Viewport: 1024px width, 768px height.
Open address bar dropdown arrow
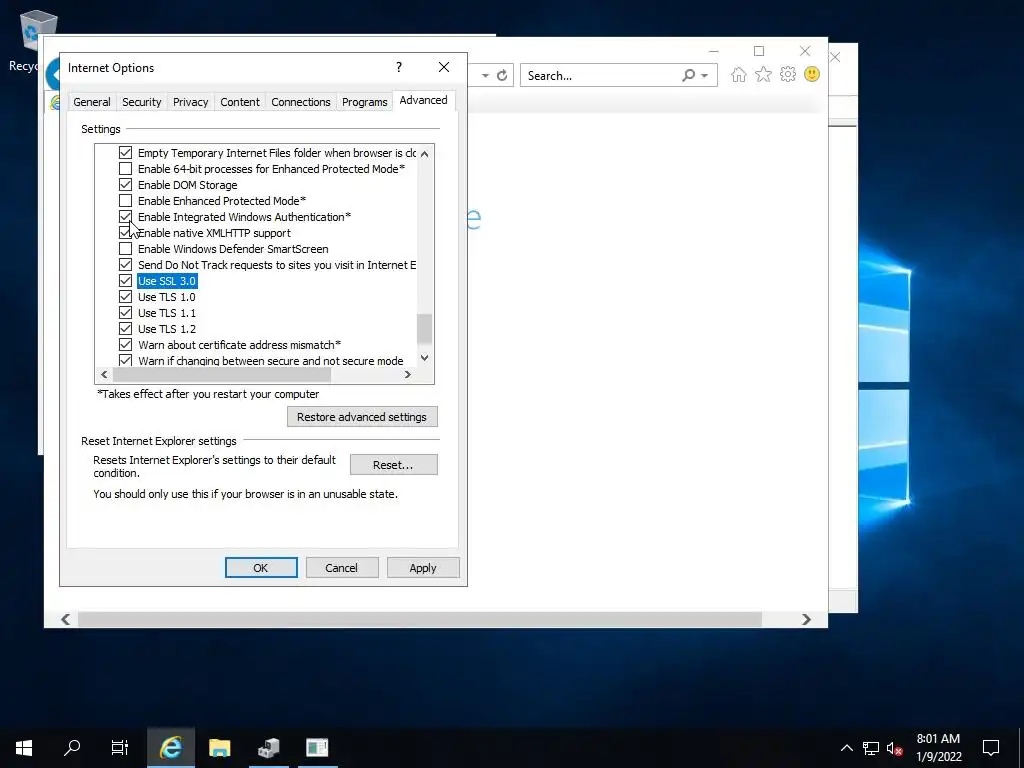coord(485,76)
